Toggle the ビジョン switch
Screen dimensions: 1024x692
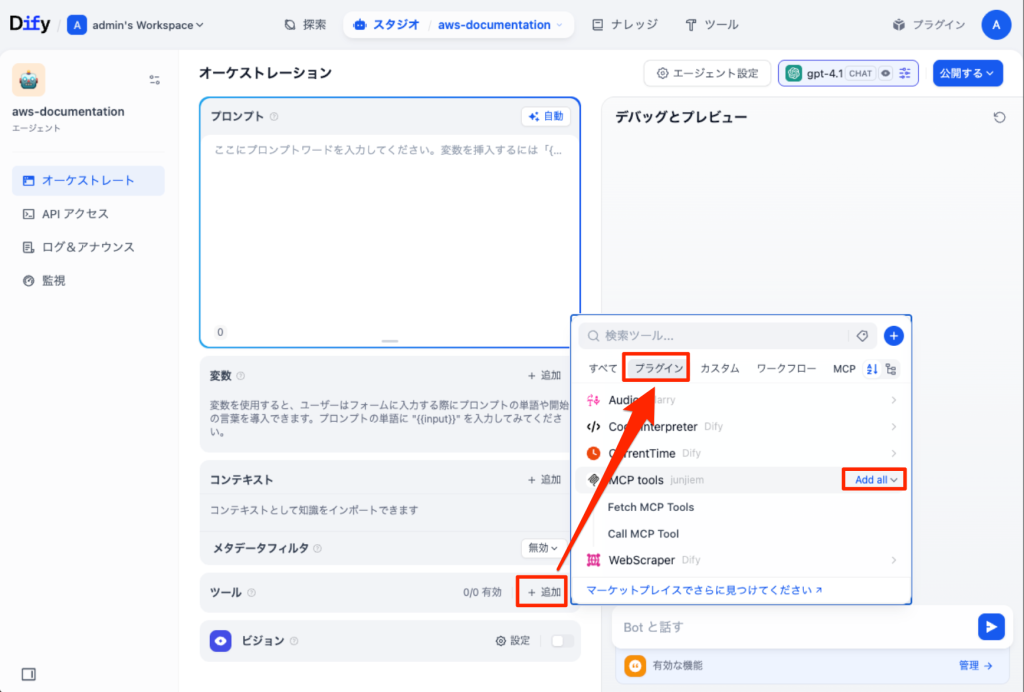(x=562, y=640)
